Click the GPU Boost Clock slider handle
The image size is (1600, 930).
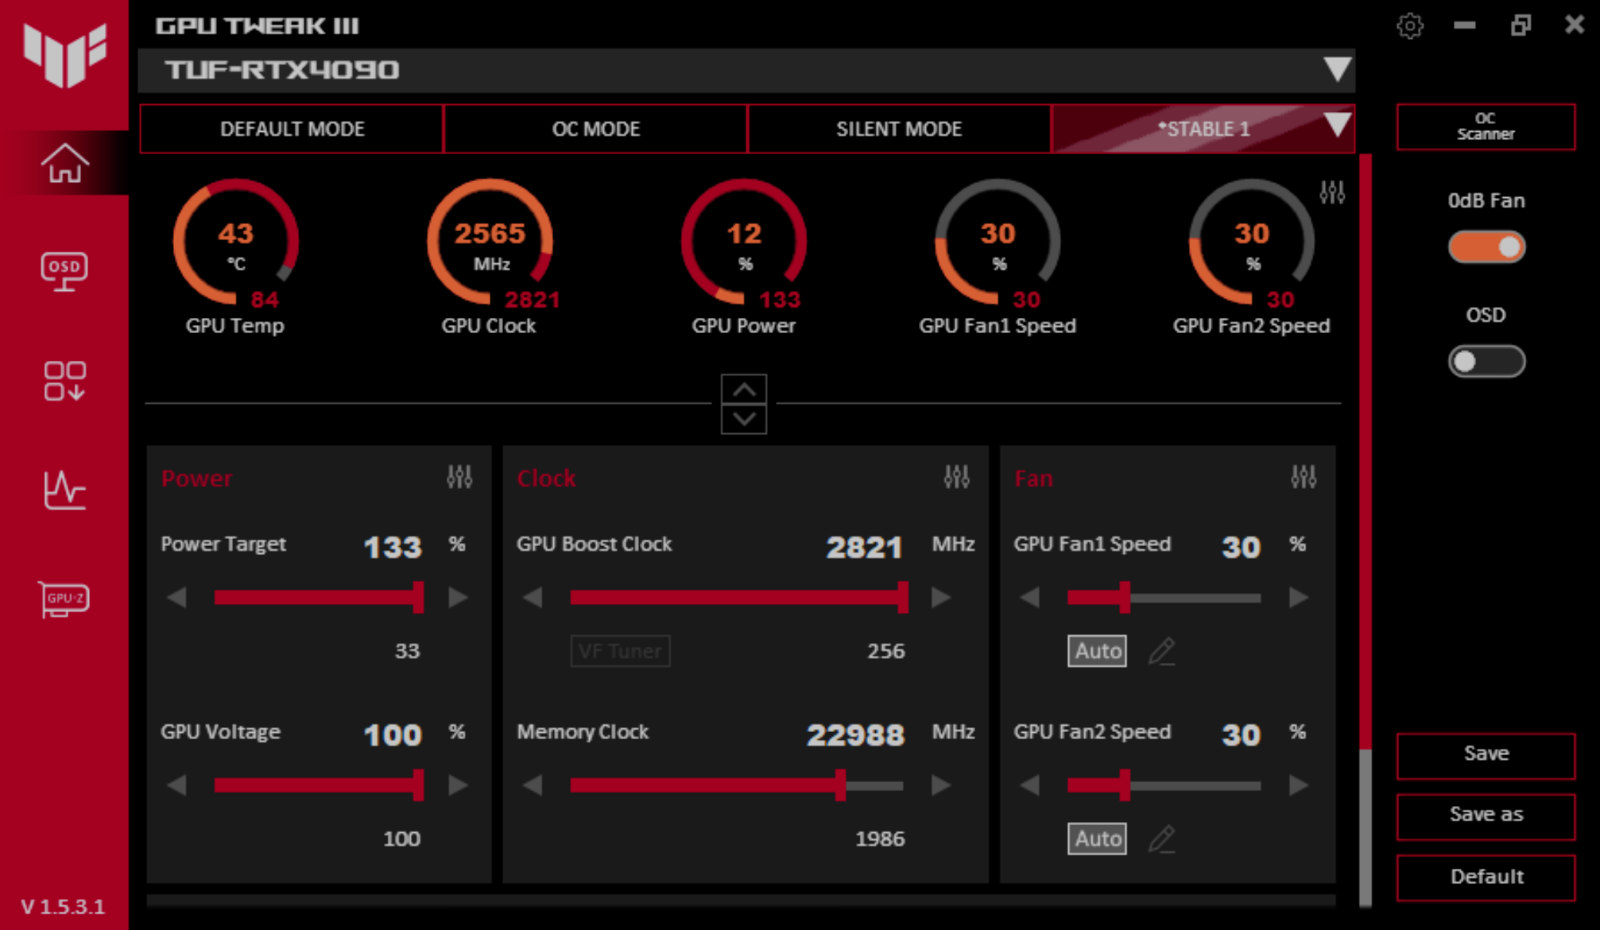(x=903, y=598)
